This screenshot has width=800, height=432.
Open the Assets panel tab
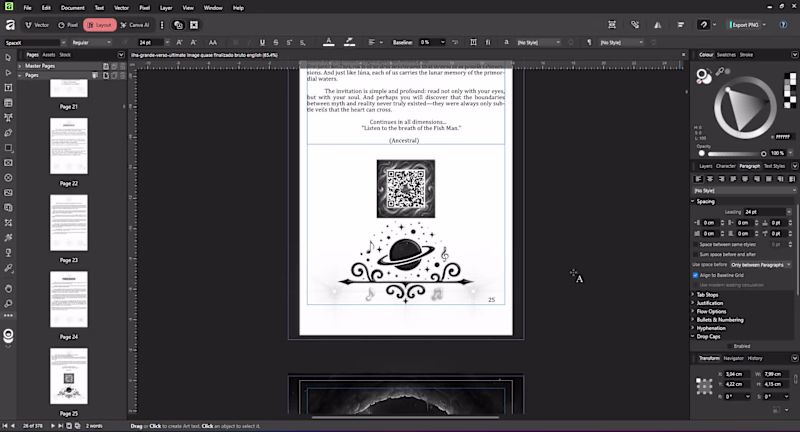[48, 55]
